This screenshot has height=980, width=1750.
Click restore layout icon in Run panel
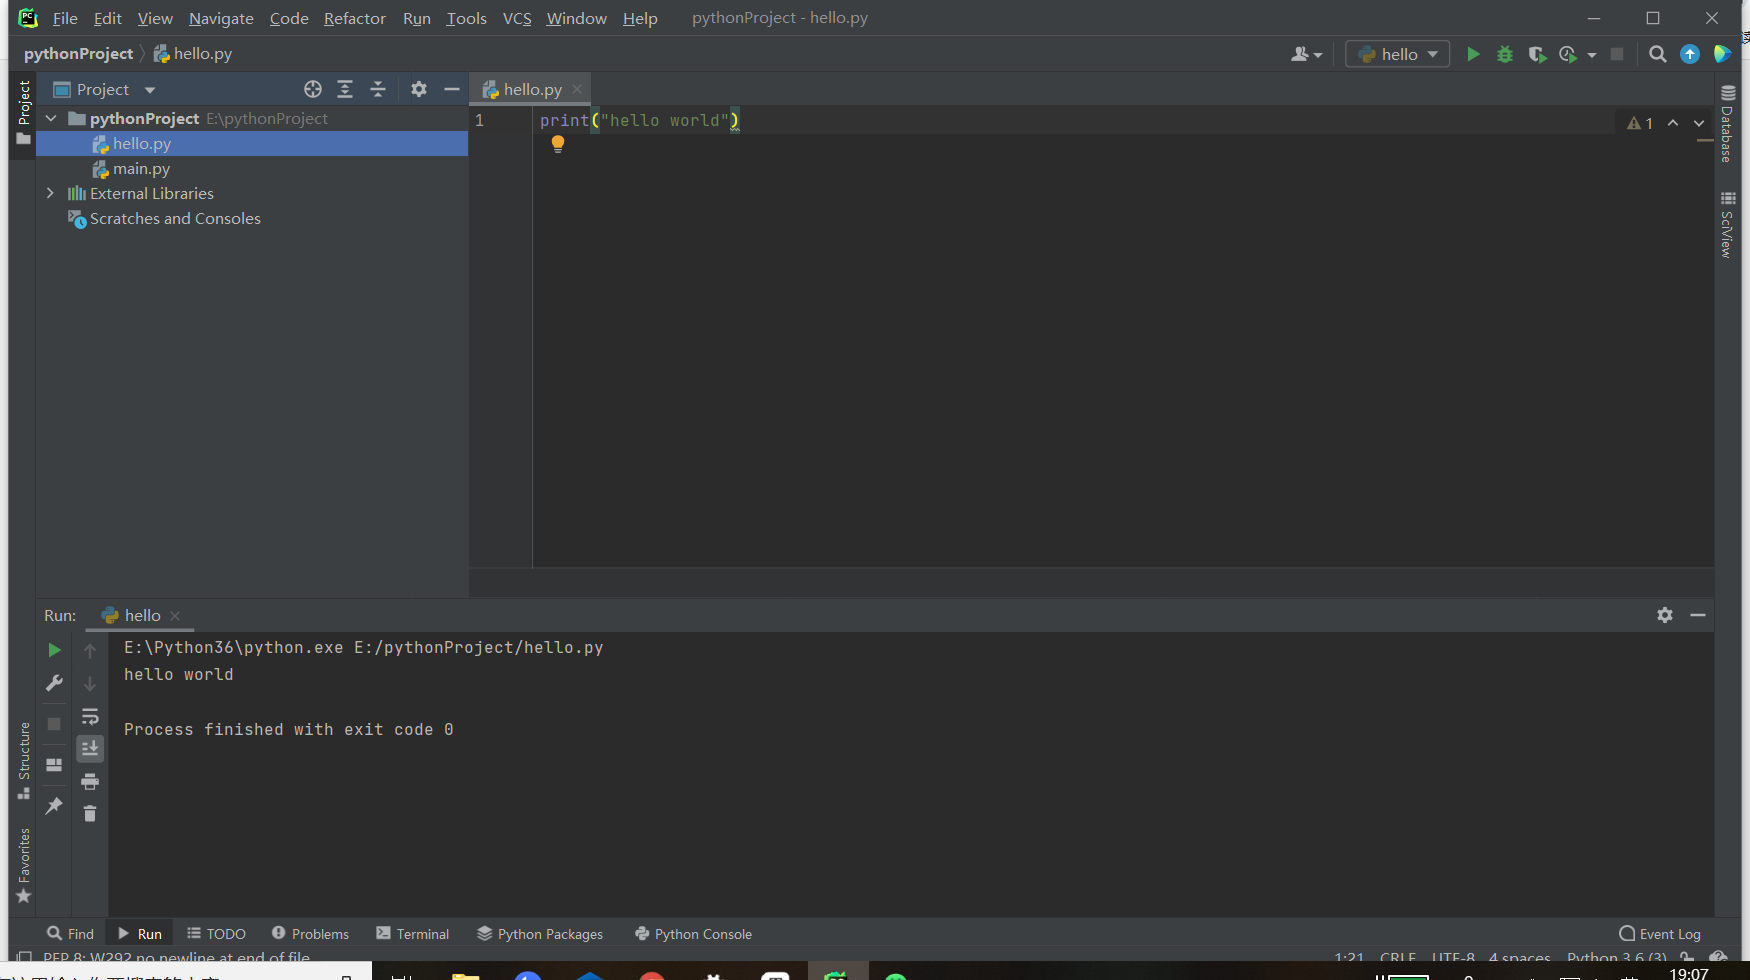point(54,764)
